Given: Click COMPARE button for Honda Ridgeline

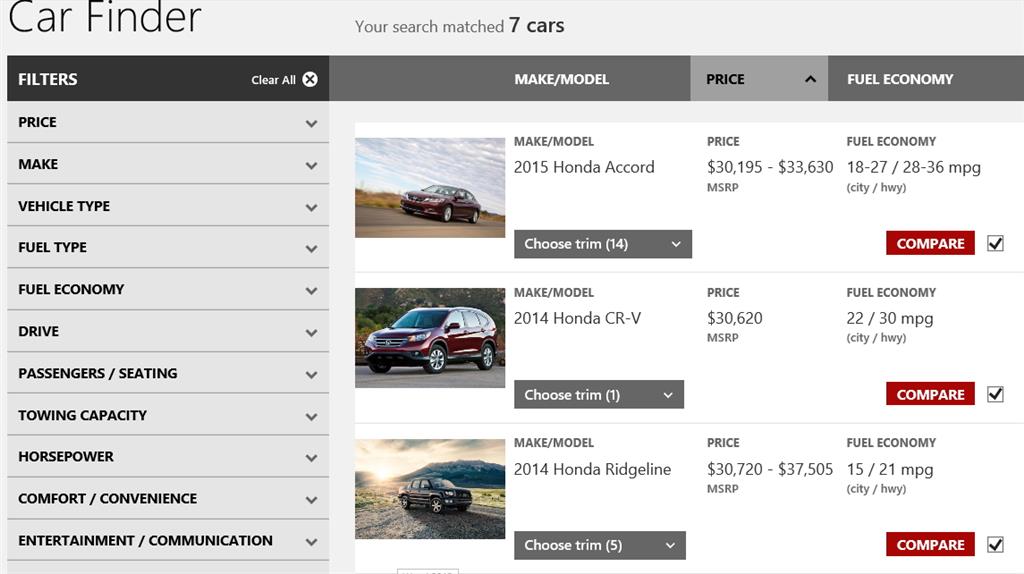Looking at the screenshot, I should coord(930,544).
